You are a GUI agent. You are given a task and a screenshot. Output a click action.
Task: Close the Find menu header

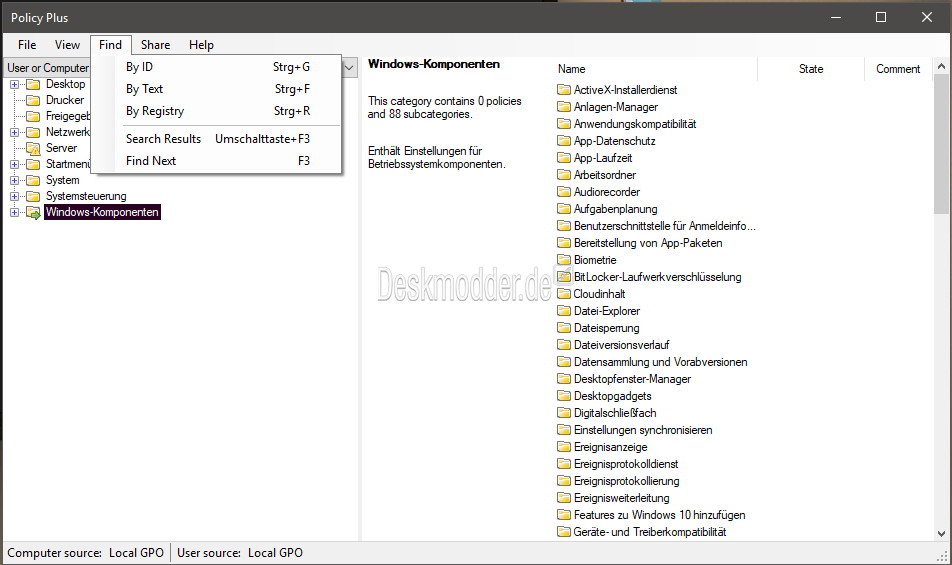pyautogui.click(x=110, y=44)
